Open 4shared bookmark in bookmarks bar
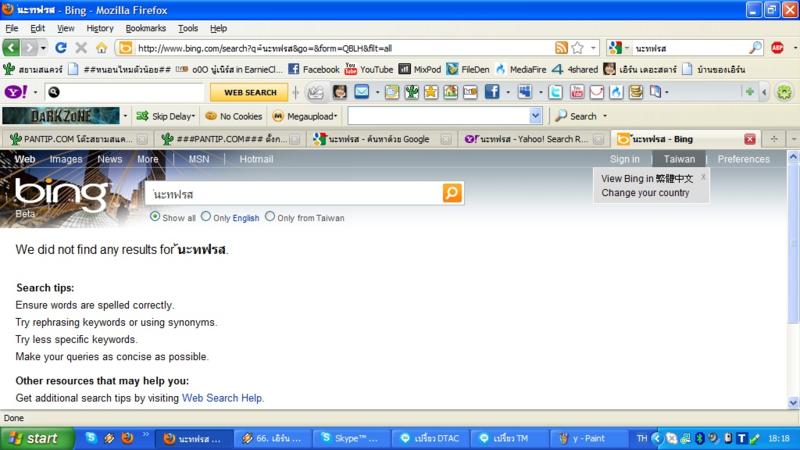This screenshot has width=800, height=450. [x=575, y=69]
